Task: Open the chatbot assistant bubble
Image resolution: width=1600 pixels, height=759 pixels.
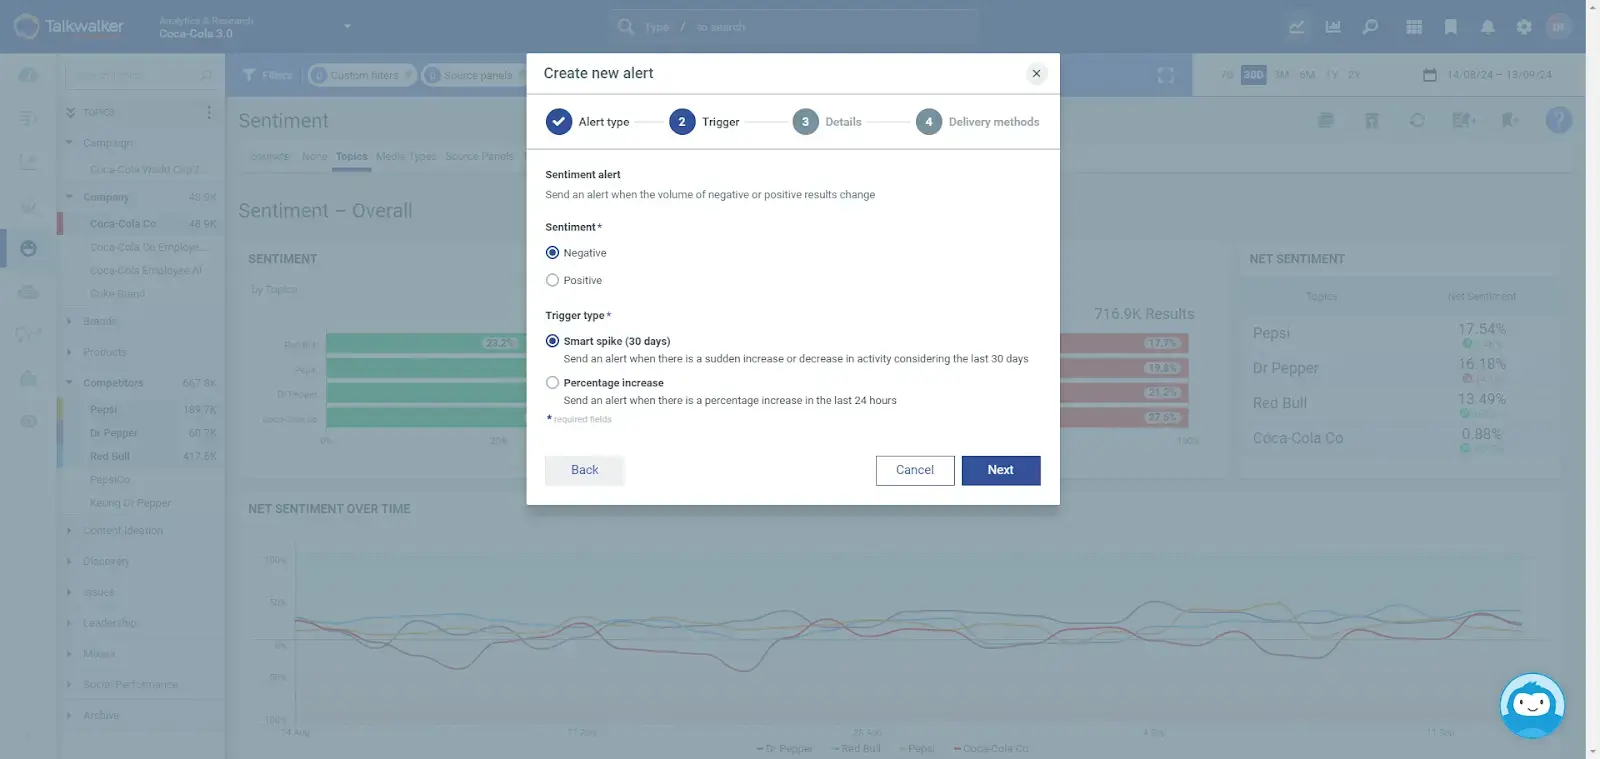Action: (1532, 705)
